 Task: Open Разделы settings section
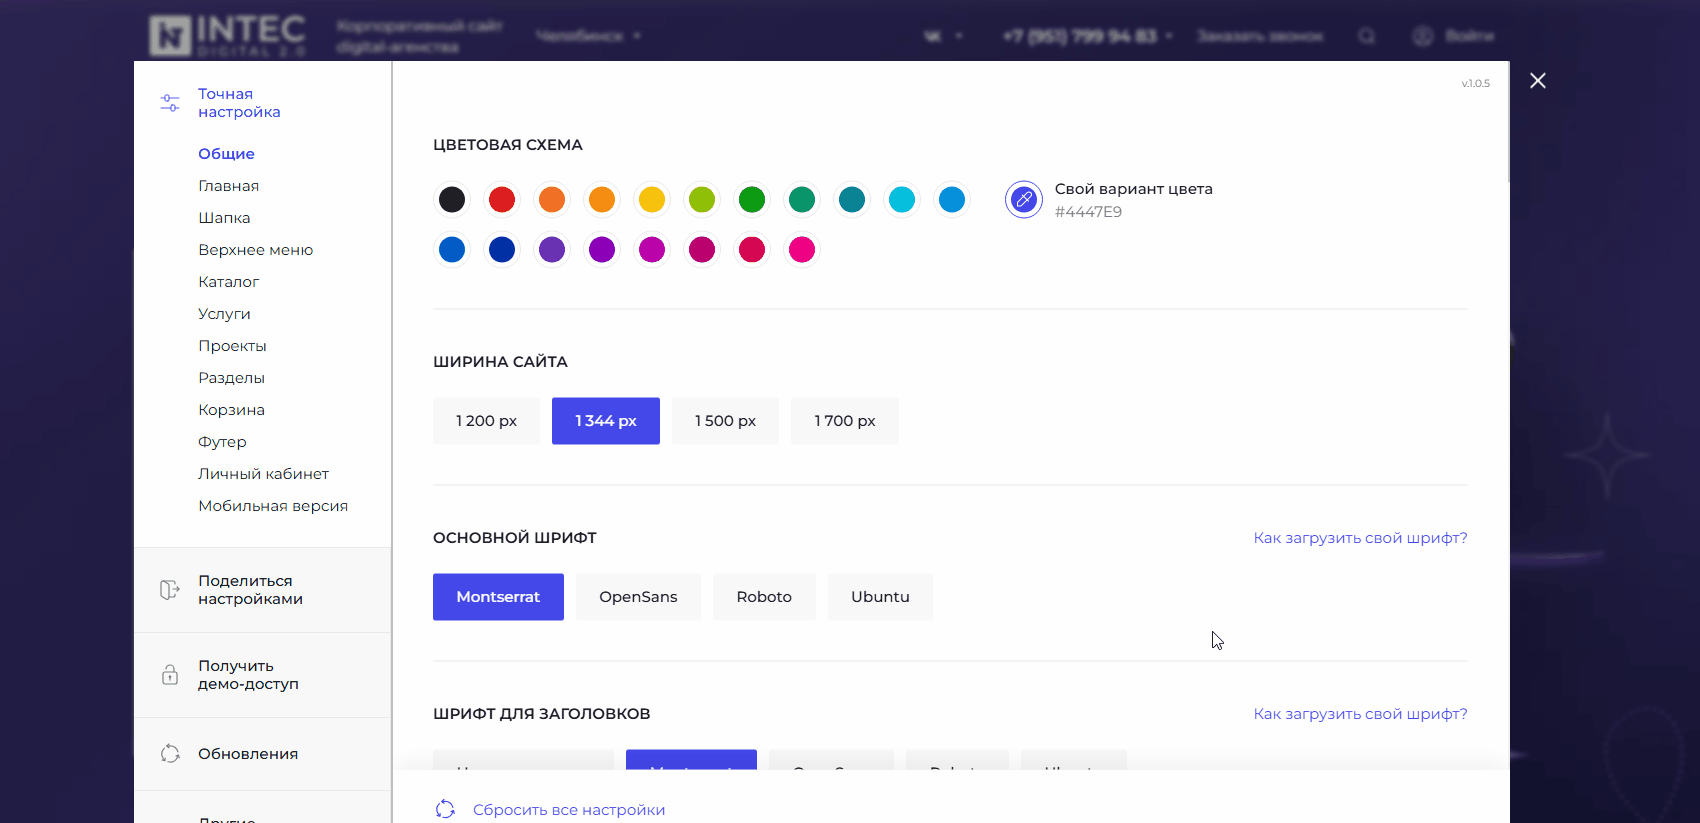pyautogui.click(x=231, y=378)
